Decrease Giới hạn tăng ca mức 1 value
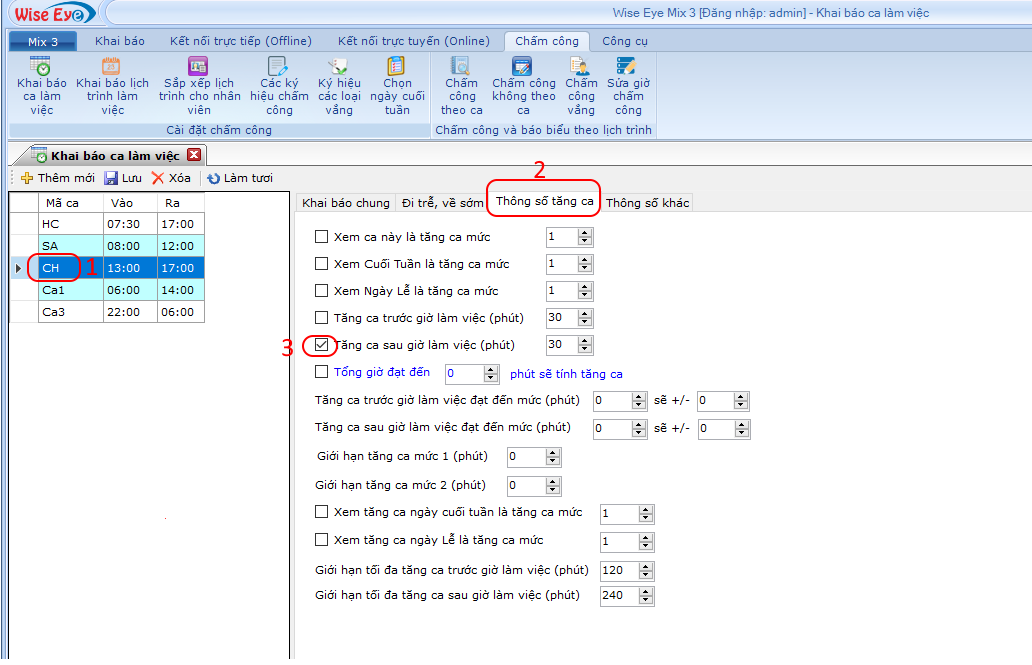 tap(553, 462)
